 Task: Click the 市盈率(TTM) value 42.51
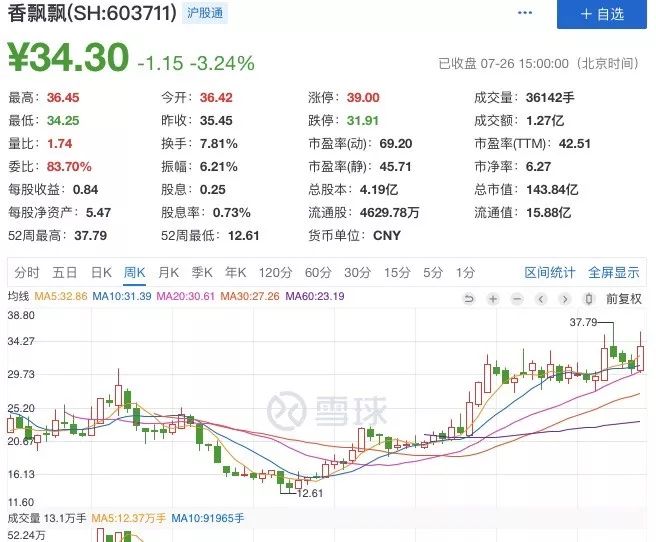[575, 144]
